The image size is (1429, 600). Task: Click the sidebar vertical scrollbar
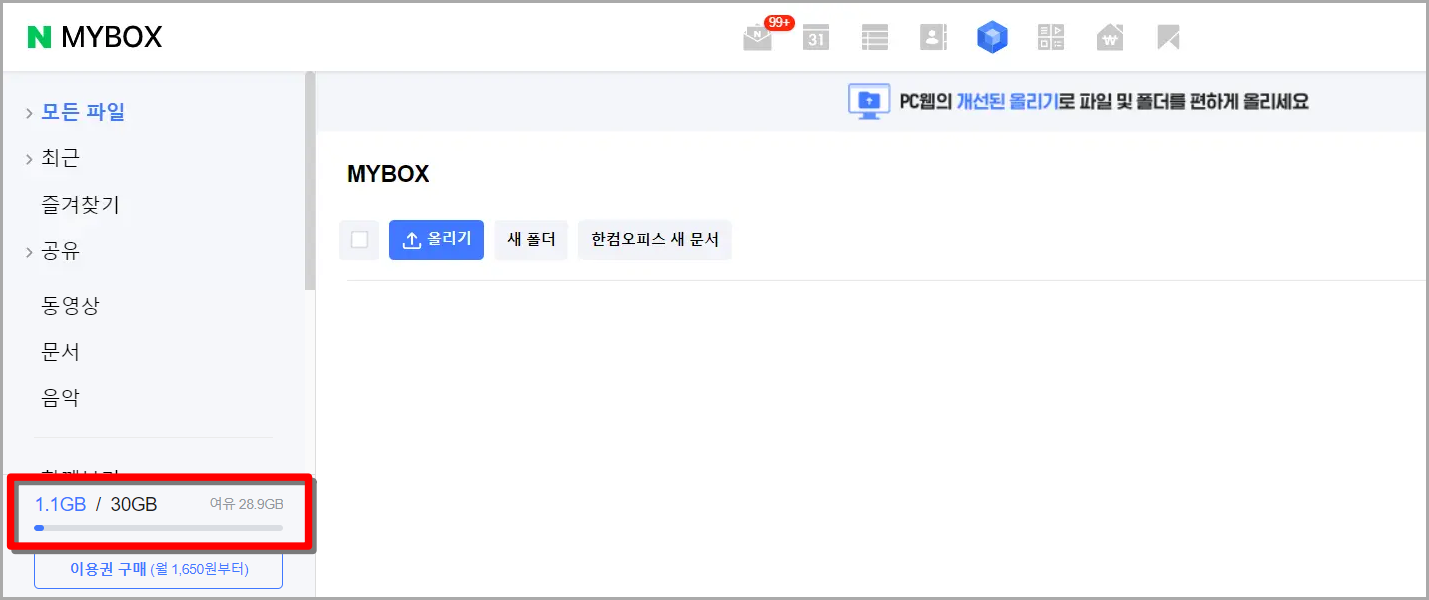[x=310, y=180]
